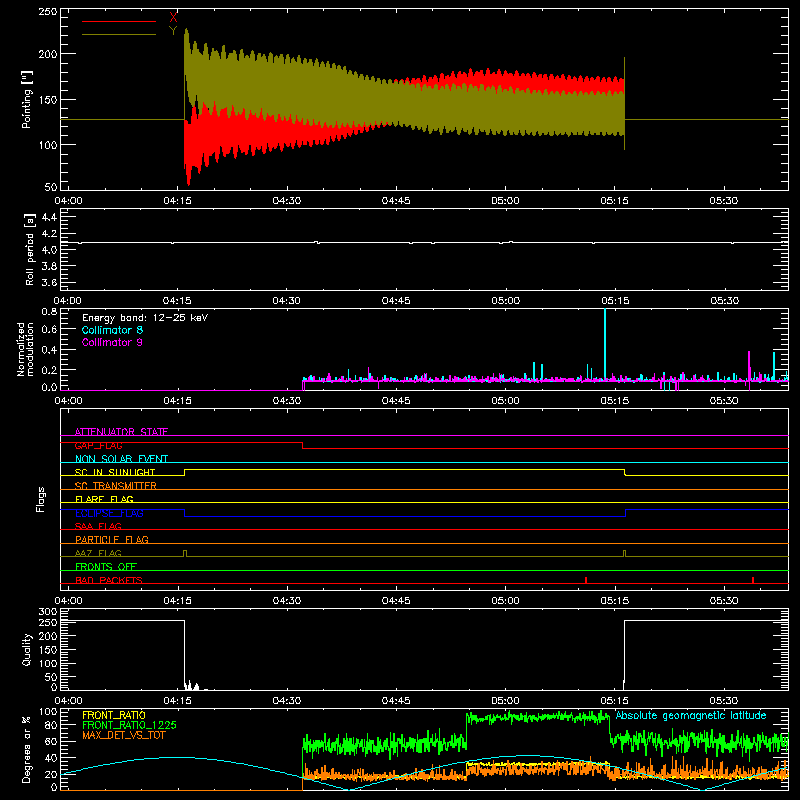
Task: Click the olive flag label above FRONTS_OFF
Action: [98, 553]
